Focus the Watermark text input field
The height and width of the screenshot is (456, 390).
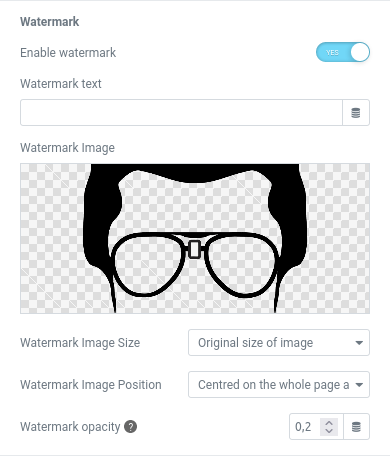[181, 113]
